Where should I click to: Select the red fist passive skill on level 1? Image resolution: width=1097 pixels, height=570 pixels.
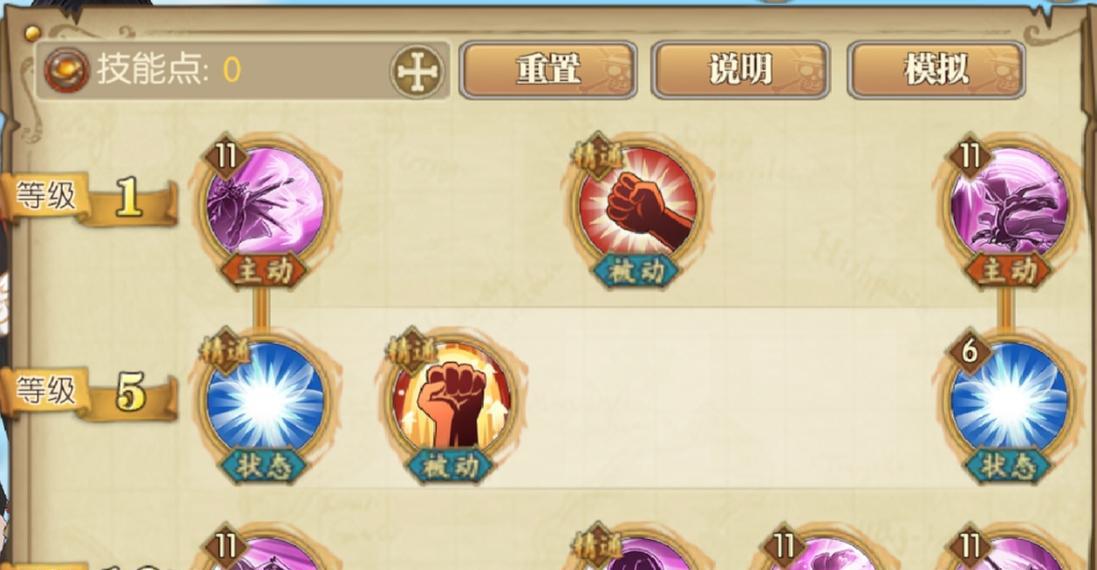click(637, 201)
